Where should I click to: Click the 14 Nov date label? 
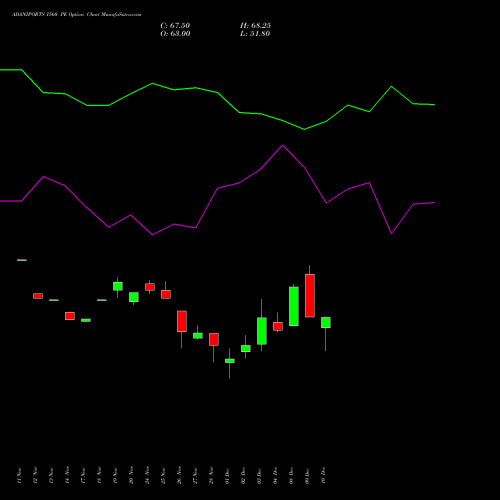[67, 475]
